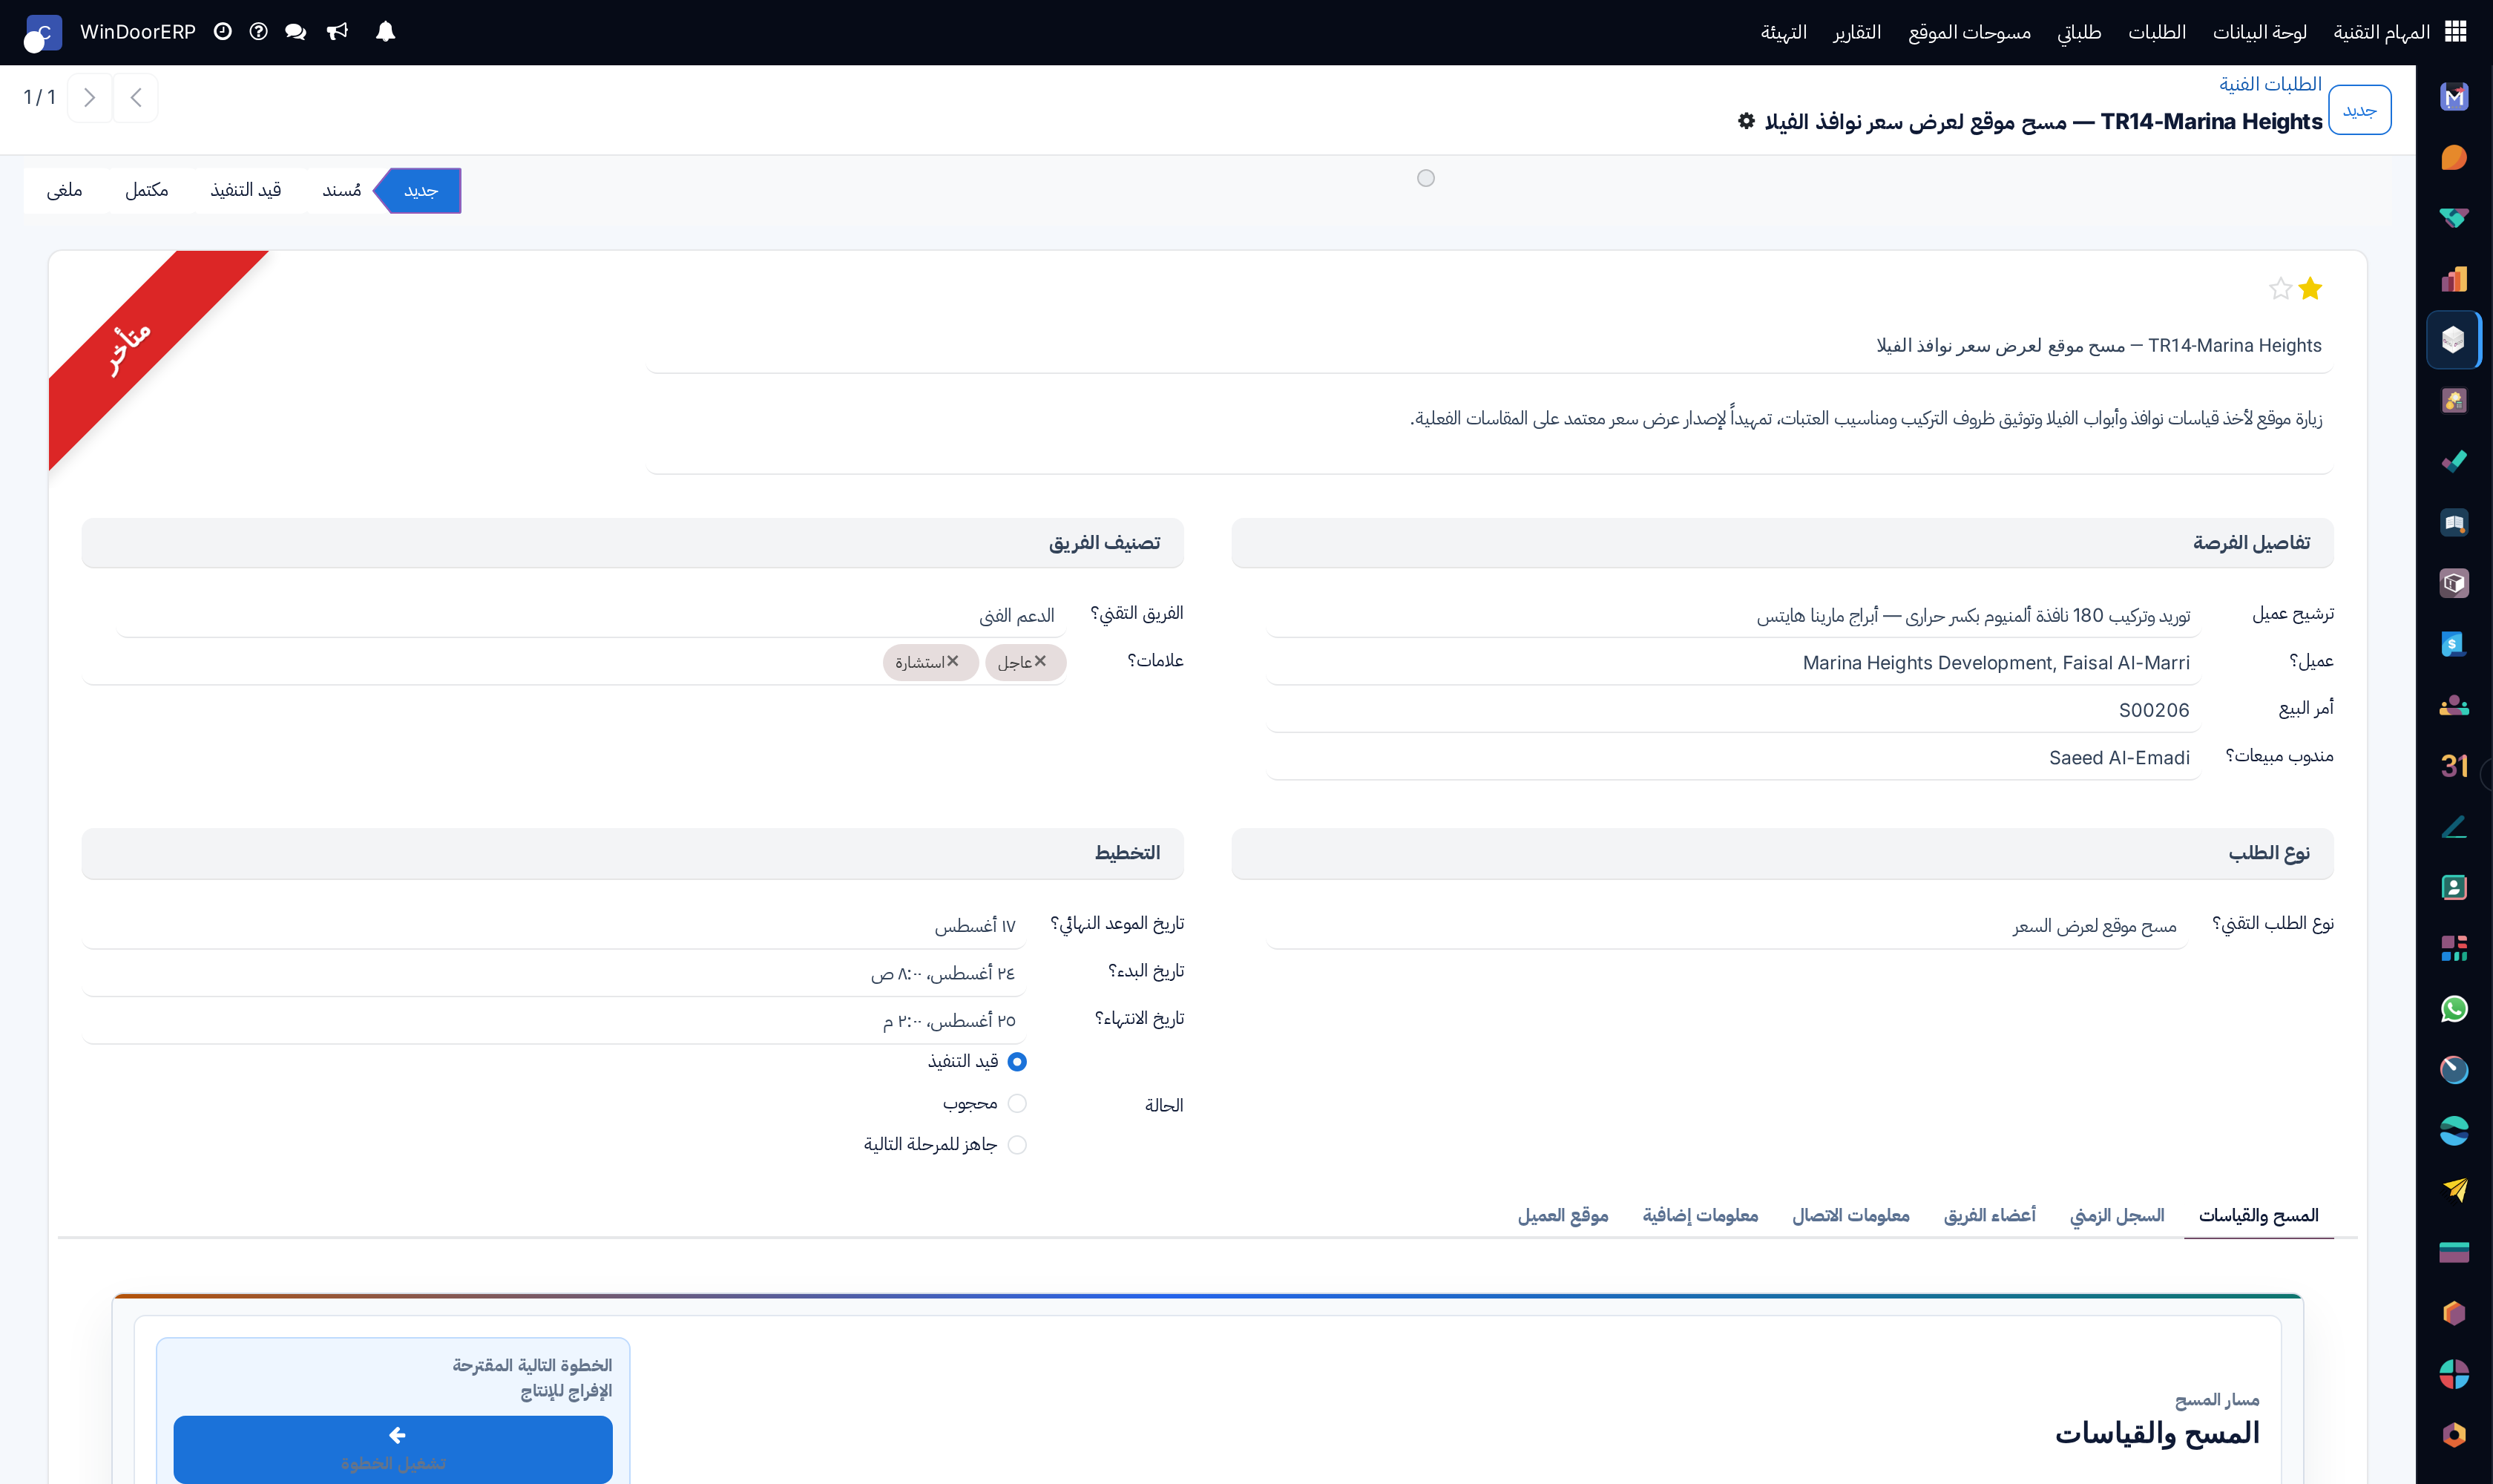The width and height of the screenshot is (2493, 1484).
Task: Open the CRM handshake app icon
Action: [2454, 218]
